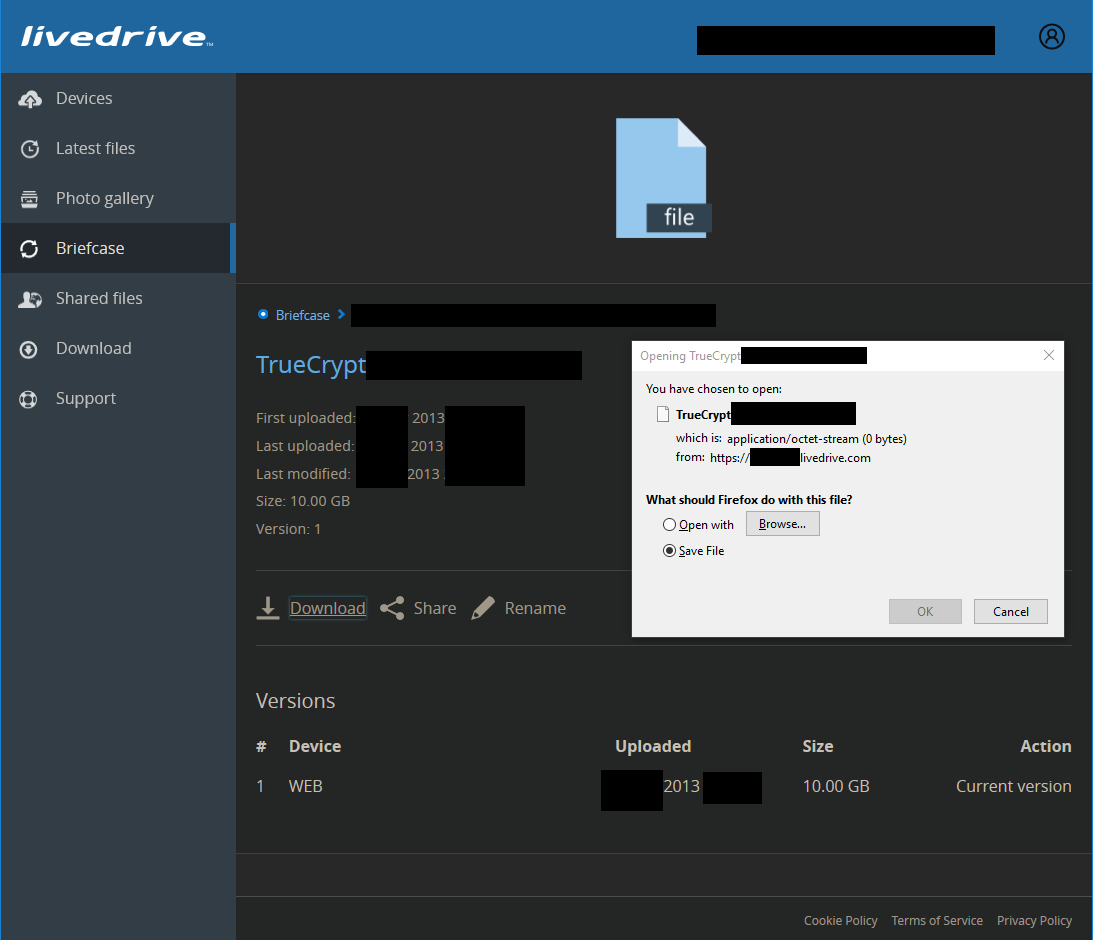
Task: Click the Versions heading
Action: [x=296, y=700]
